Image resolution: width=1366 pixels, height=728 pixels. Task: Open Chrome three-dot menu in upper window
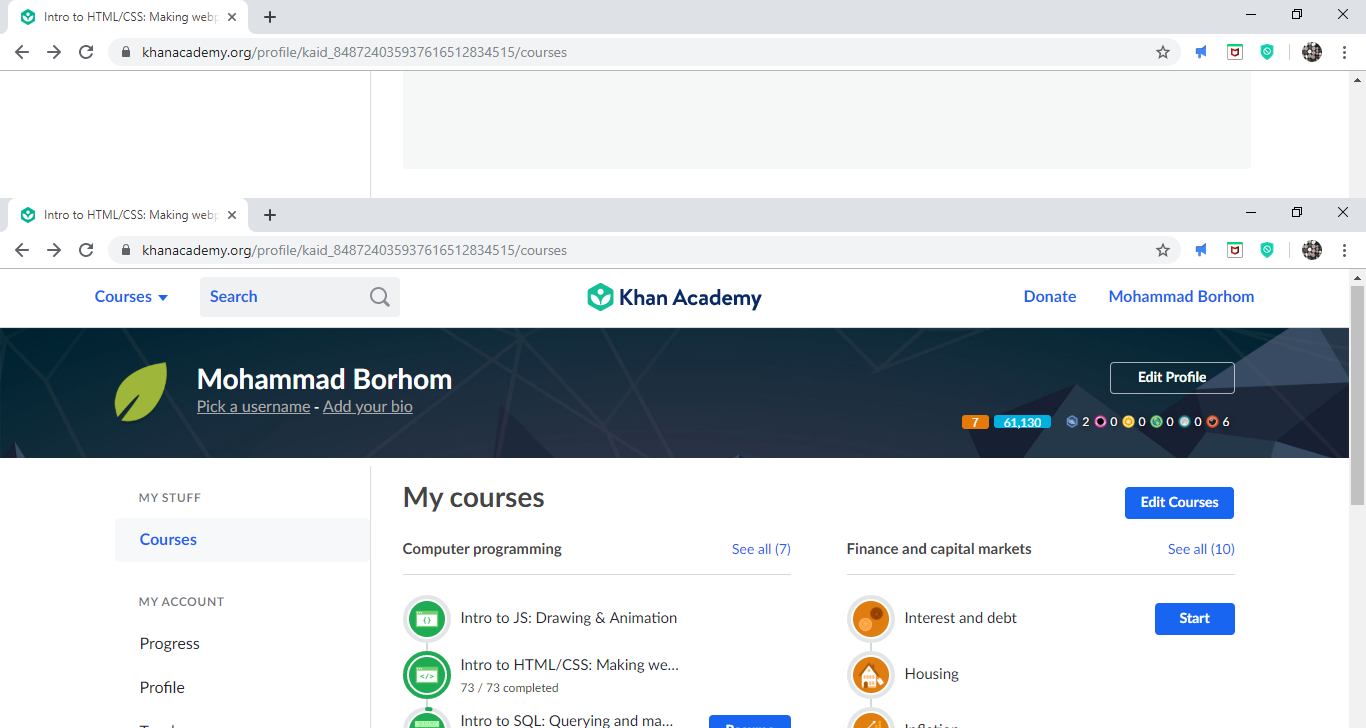pyautogui.click(x=1345, y=52)
